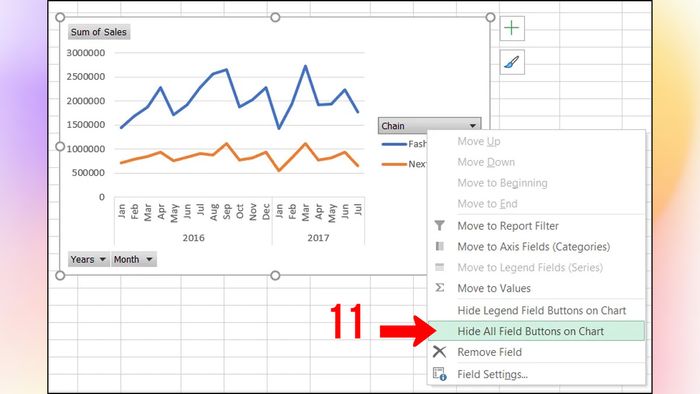
Task: Choose Move to Report Filter
Action: pos(536,226)
